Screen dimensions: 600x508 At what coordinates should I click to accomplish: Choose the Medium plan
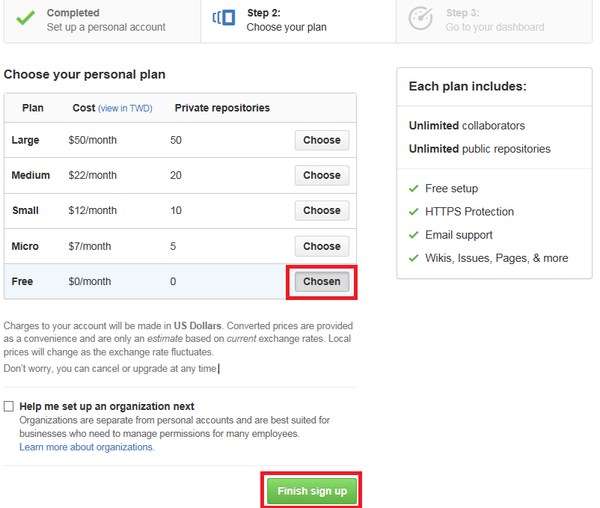(x=322, y=175)
